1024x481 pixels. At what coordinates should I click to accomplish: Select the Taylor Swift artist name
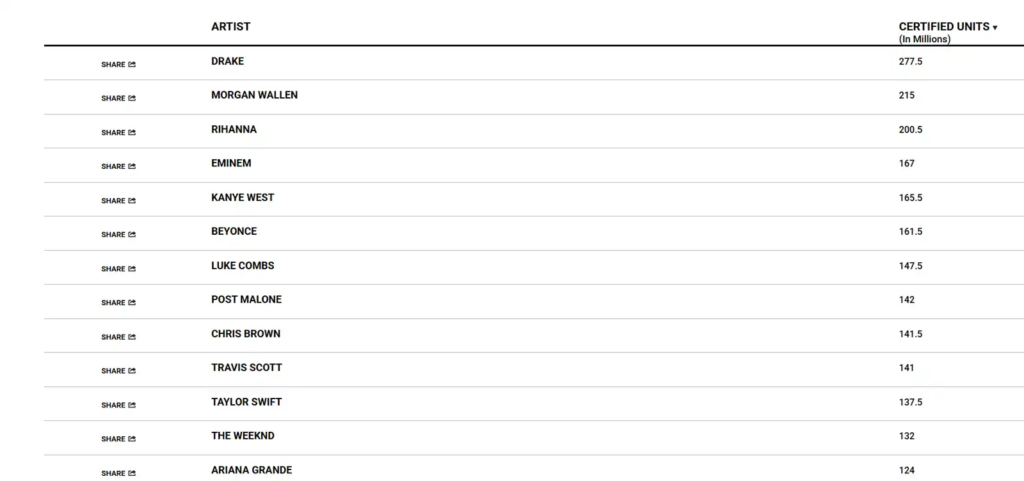click(246, 402)
